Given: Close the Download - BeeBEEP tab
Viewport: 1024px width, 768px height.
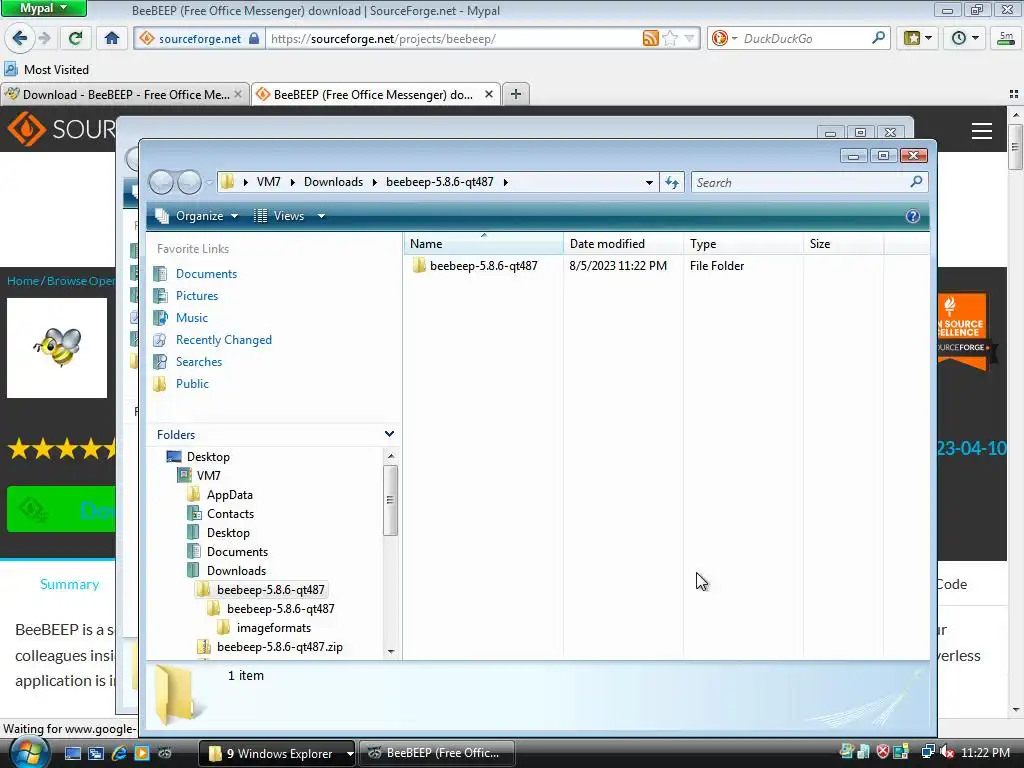Looking at the screenshot, I should [238, 95].
